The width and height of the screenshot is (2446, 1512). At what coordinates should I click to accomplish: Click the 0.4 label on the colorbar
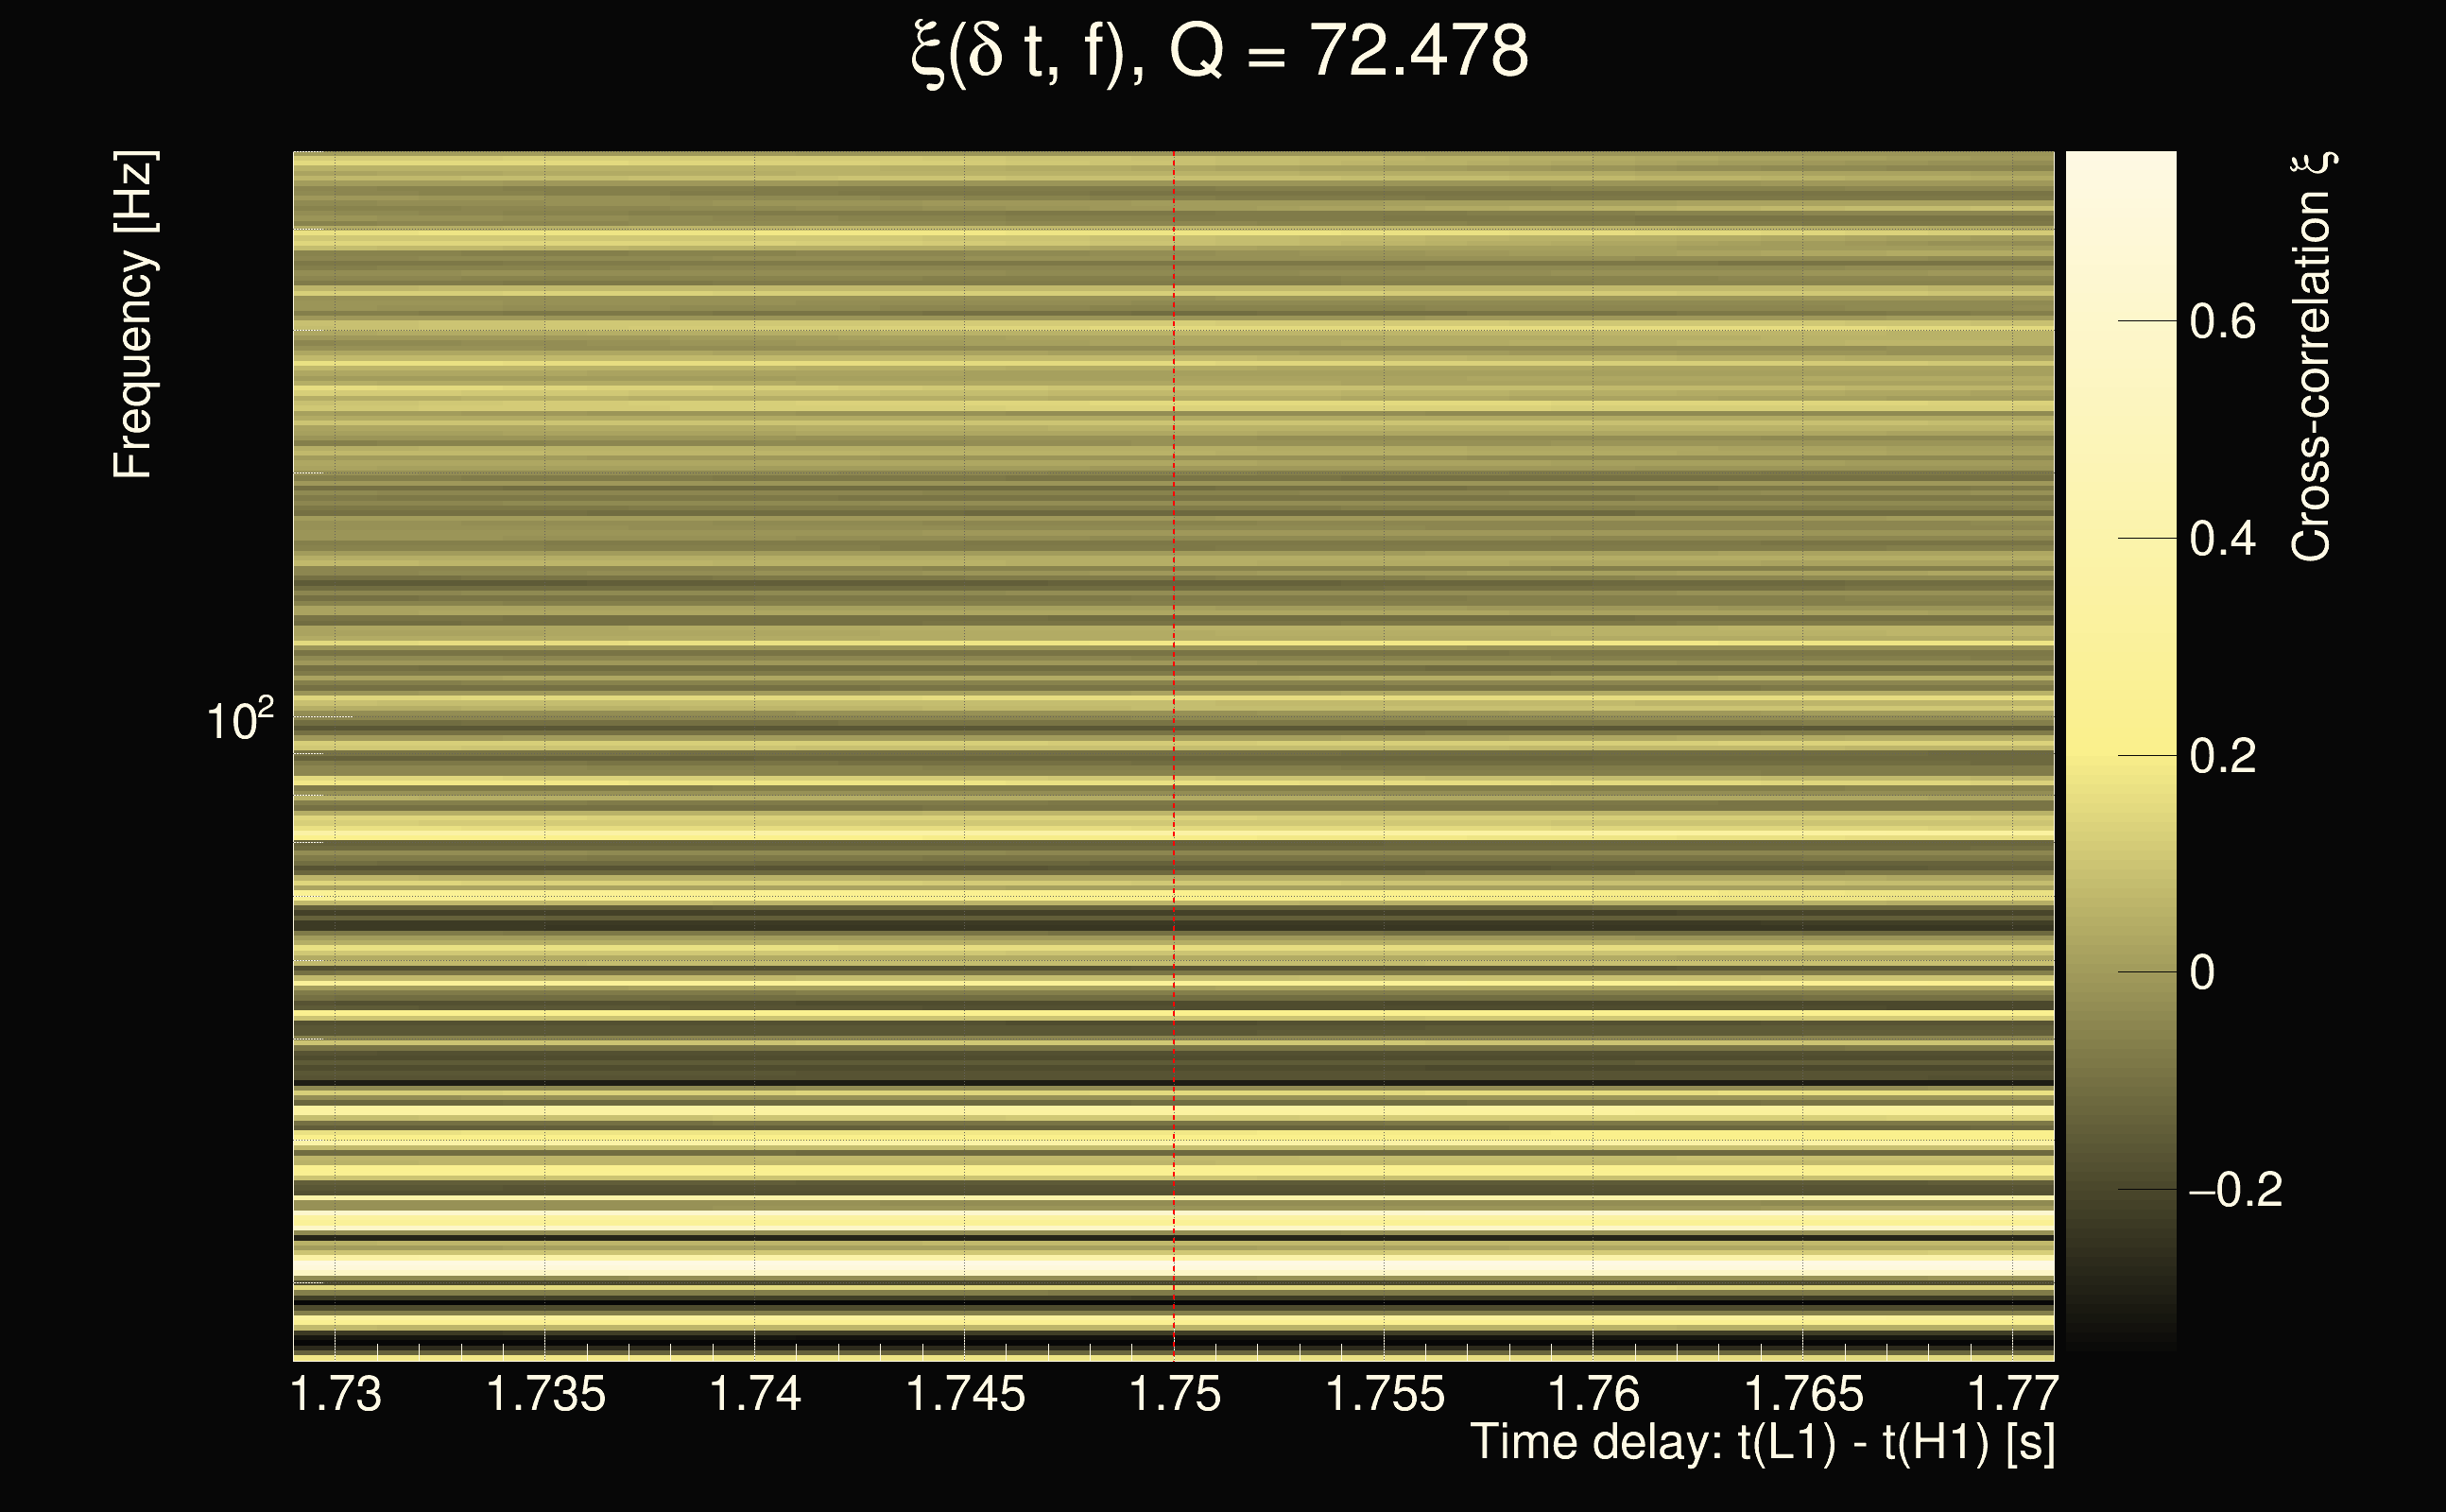coord(2222,539)
